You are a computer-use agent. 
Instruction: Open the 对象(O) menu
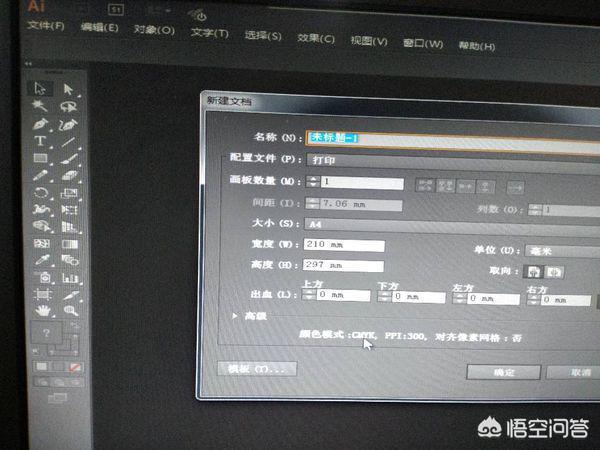click(154, 30)
